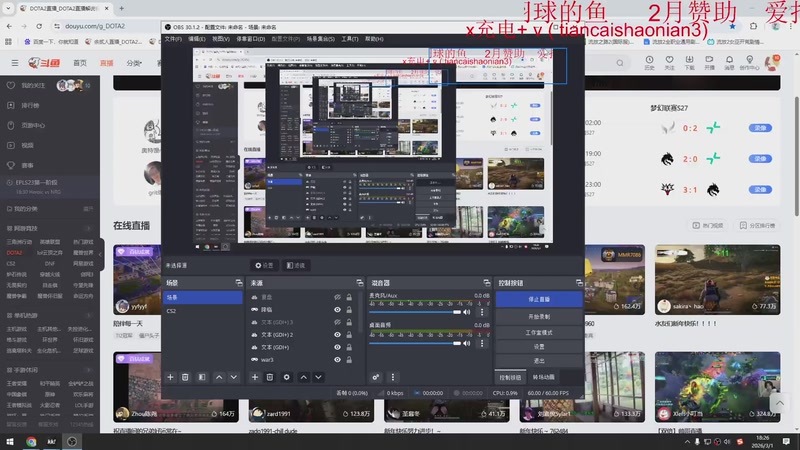Open the Douyu follow heart icon
The image size is (800, 450).
coord(669,62)
